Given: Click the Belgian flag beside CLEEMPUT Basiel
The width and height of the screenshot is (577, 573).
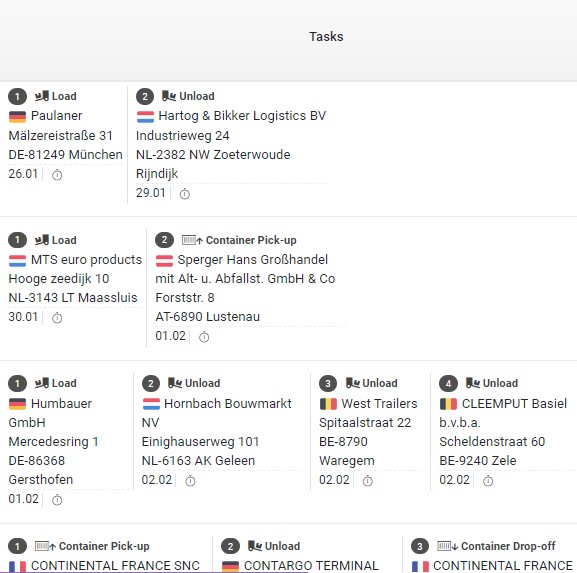Looking at the screenshot, I should tap(449, 404).
